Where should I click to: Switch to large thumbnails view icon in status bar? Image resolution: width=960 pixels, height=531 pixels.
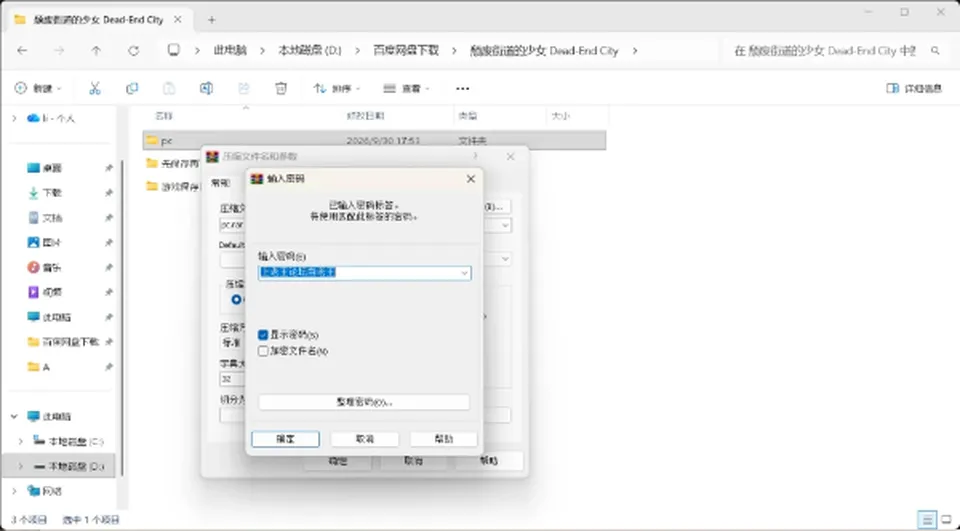(x=947, y=520)
